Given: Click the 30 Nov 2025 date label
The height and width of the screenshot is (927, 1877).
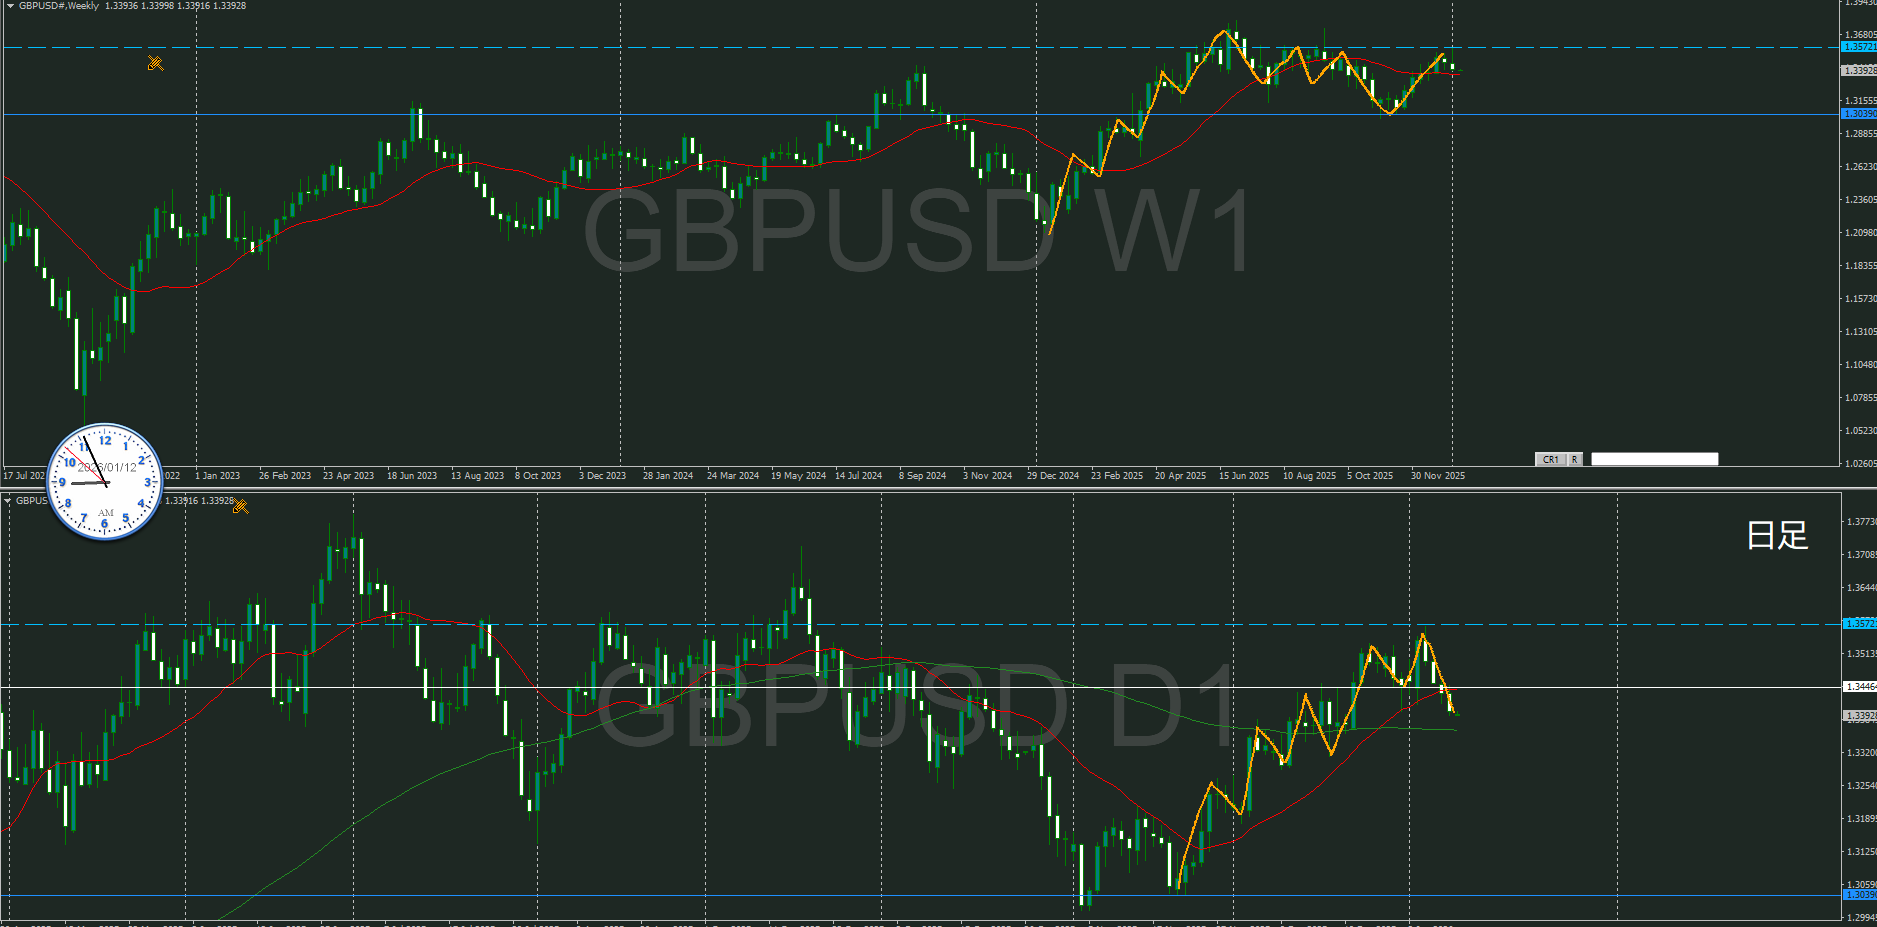Looking at the screenshot, I should [1437, 476].
